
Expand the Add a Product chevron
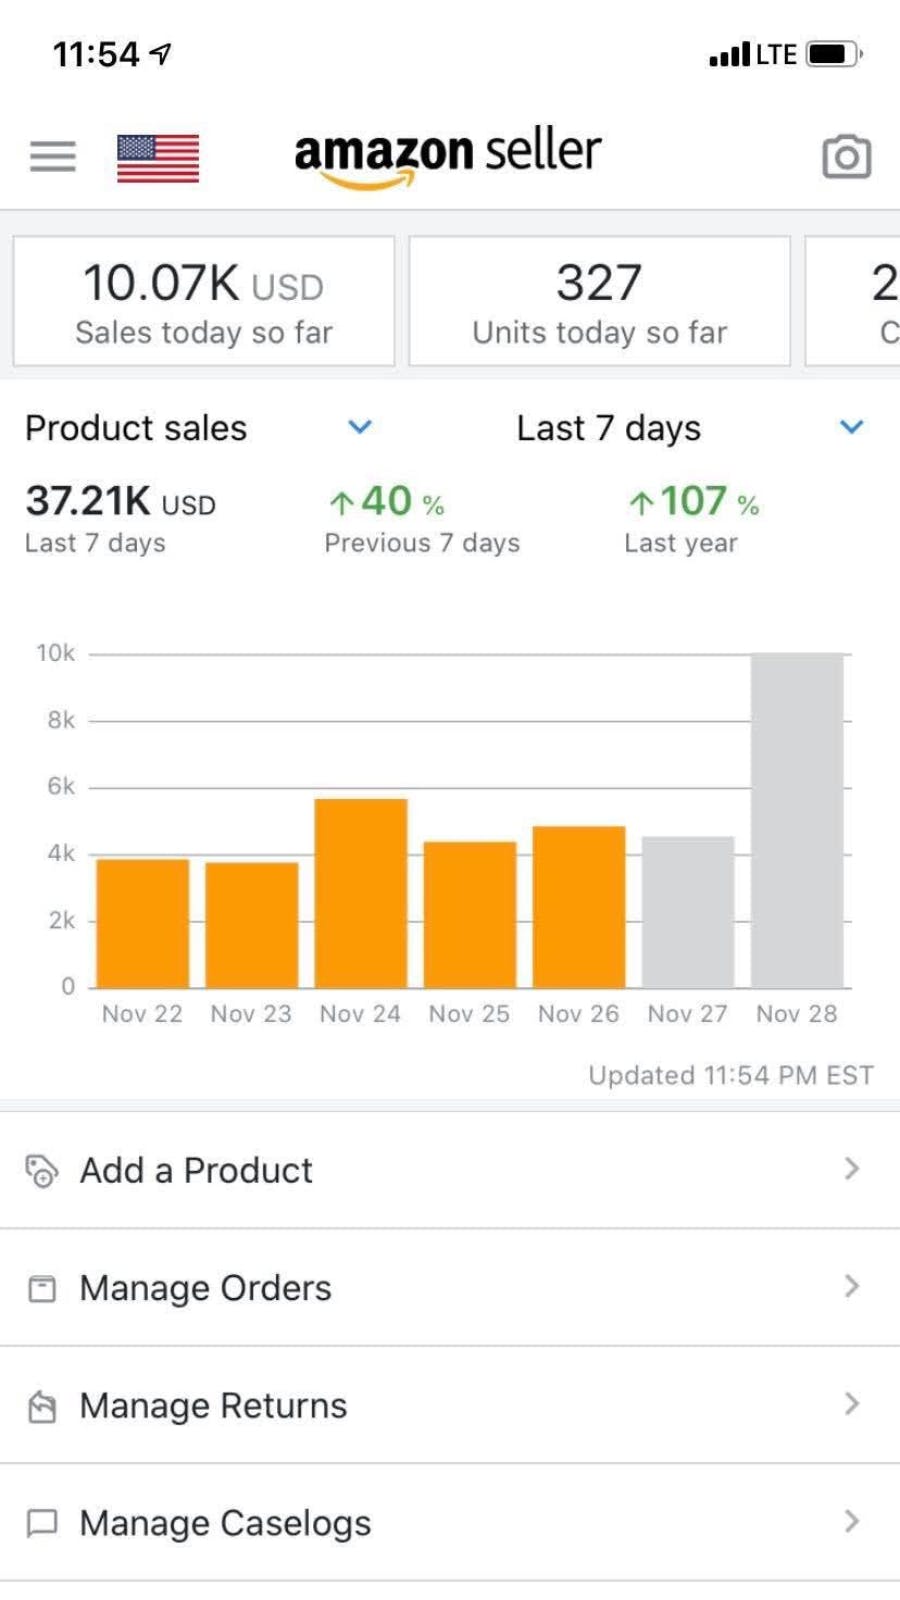pyautogui.click(x=851, y=1169)
